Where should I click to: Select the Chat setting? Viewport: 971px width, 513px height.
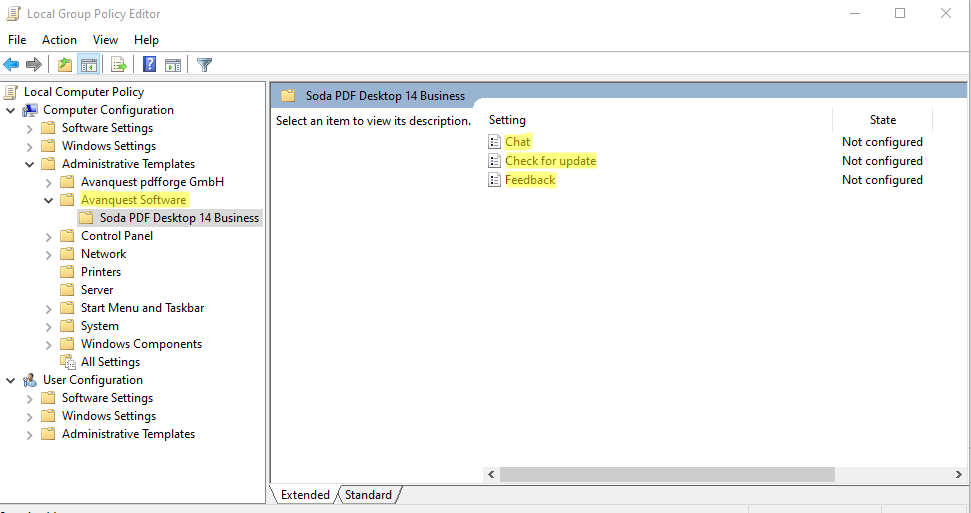(518, 142)
